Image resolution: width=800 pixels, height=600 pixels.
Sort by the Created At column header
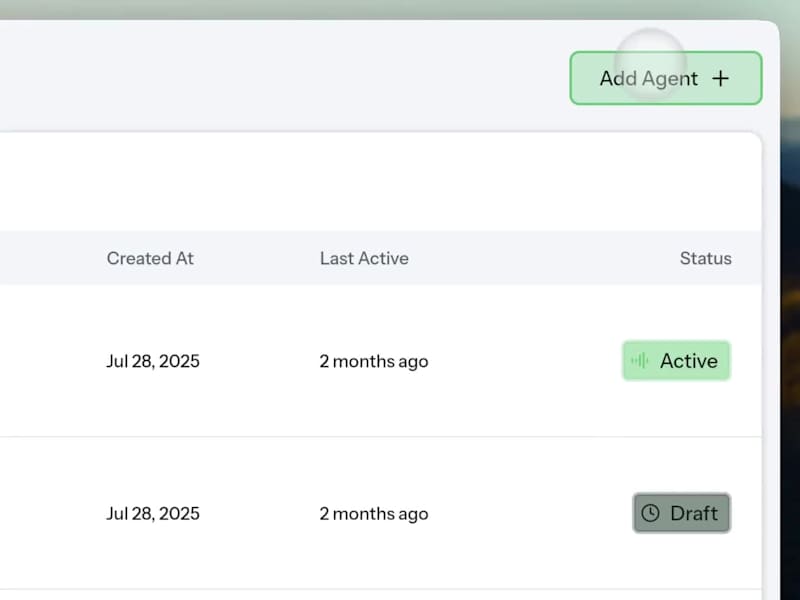tap(150, 258)
